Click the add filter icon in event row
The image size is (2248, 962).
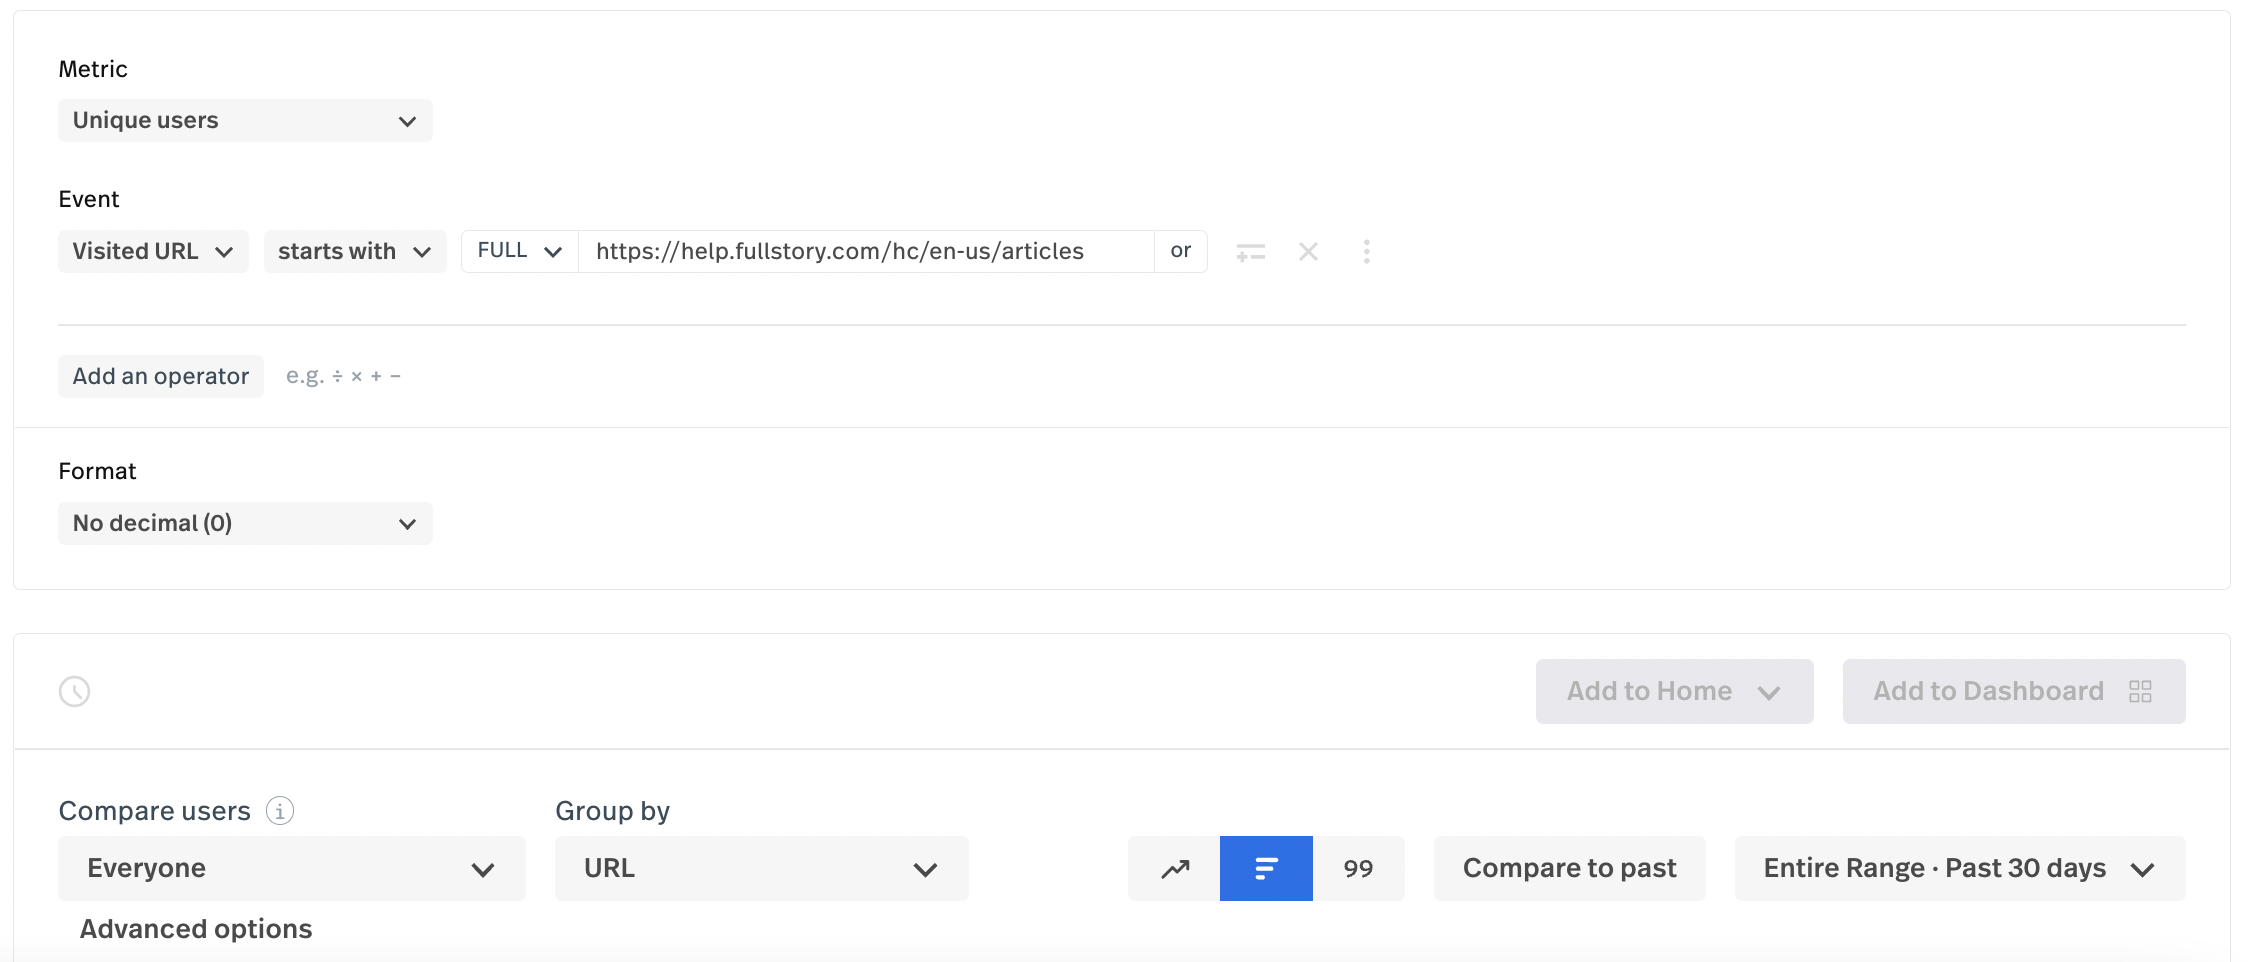(1250, 252)
